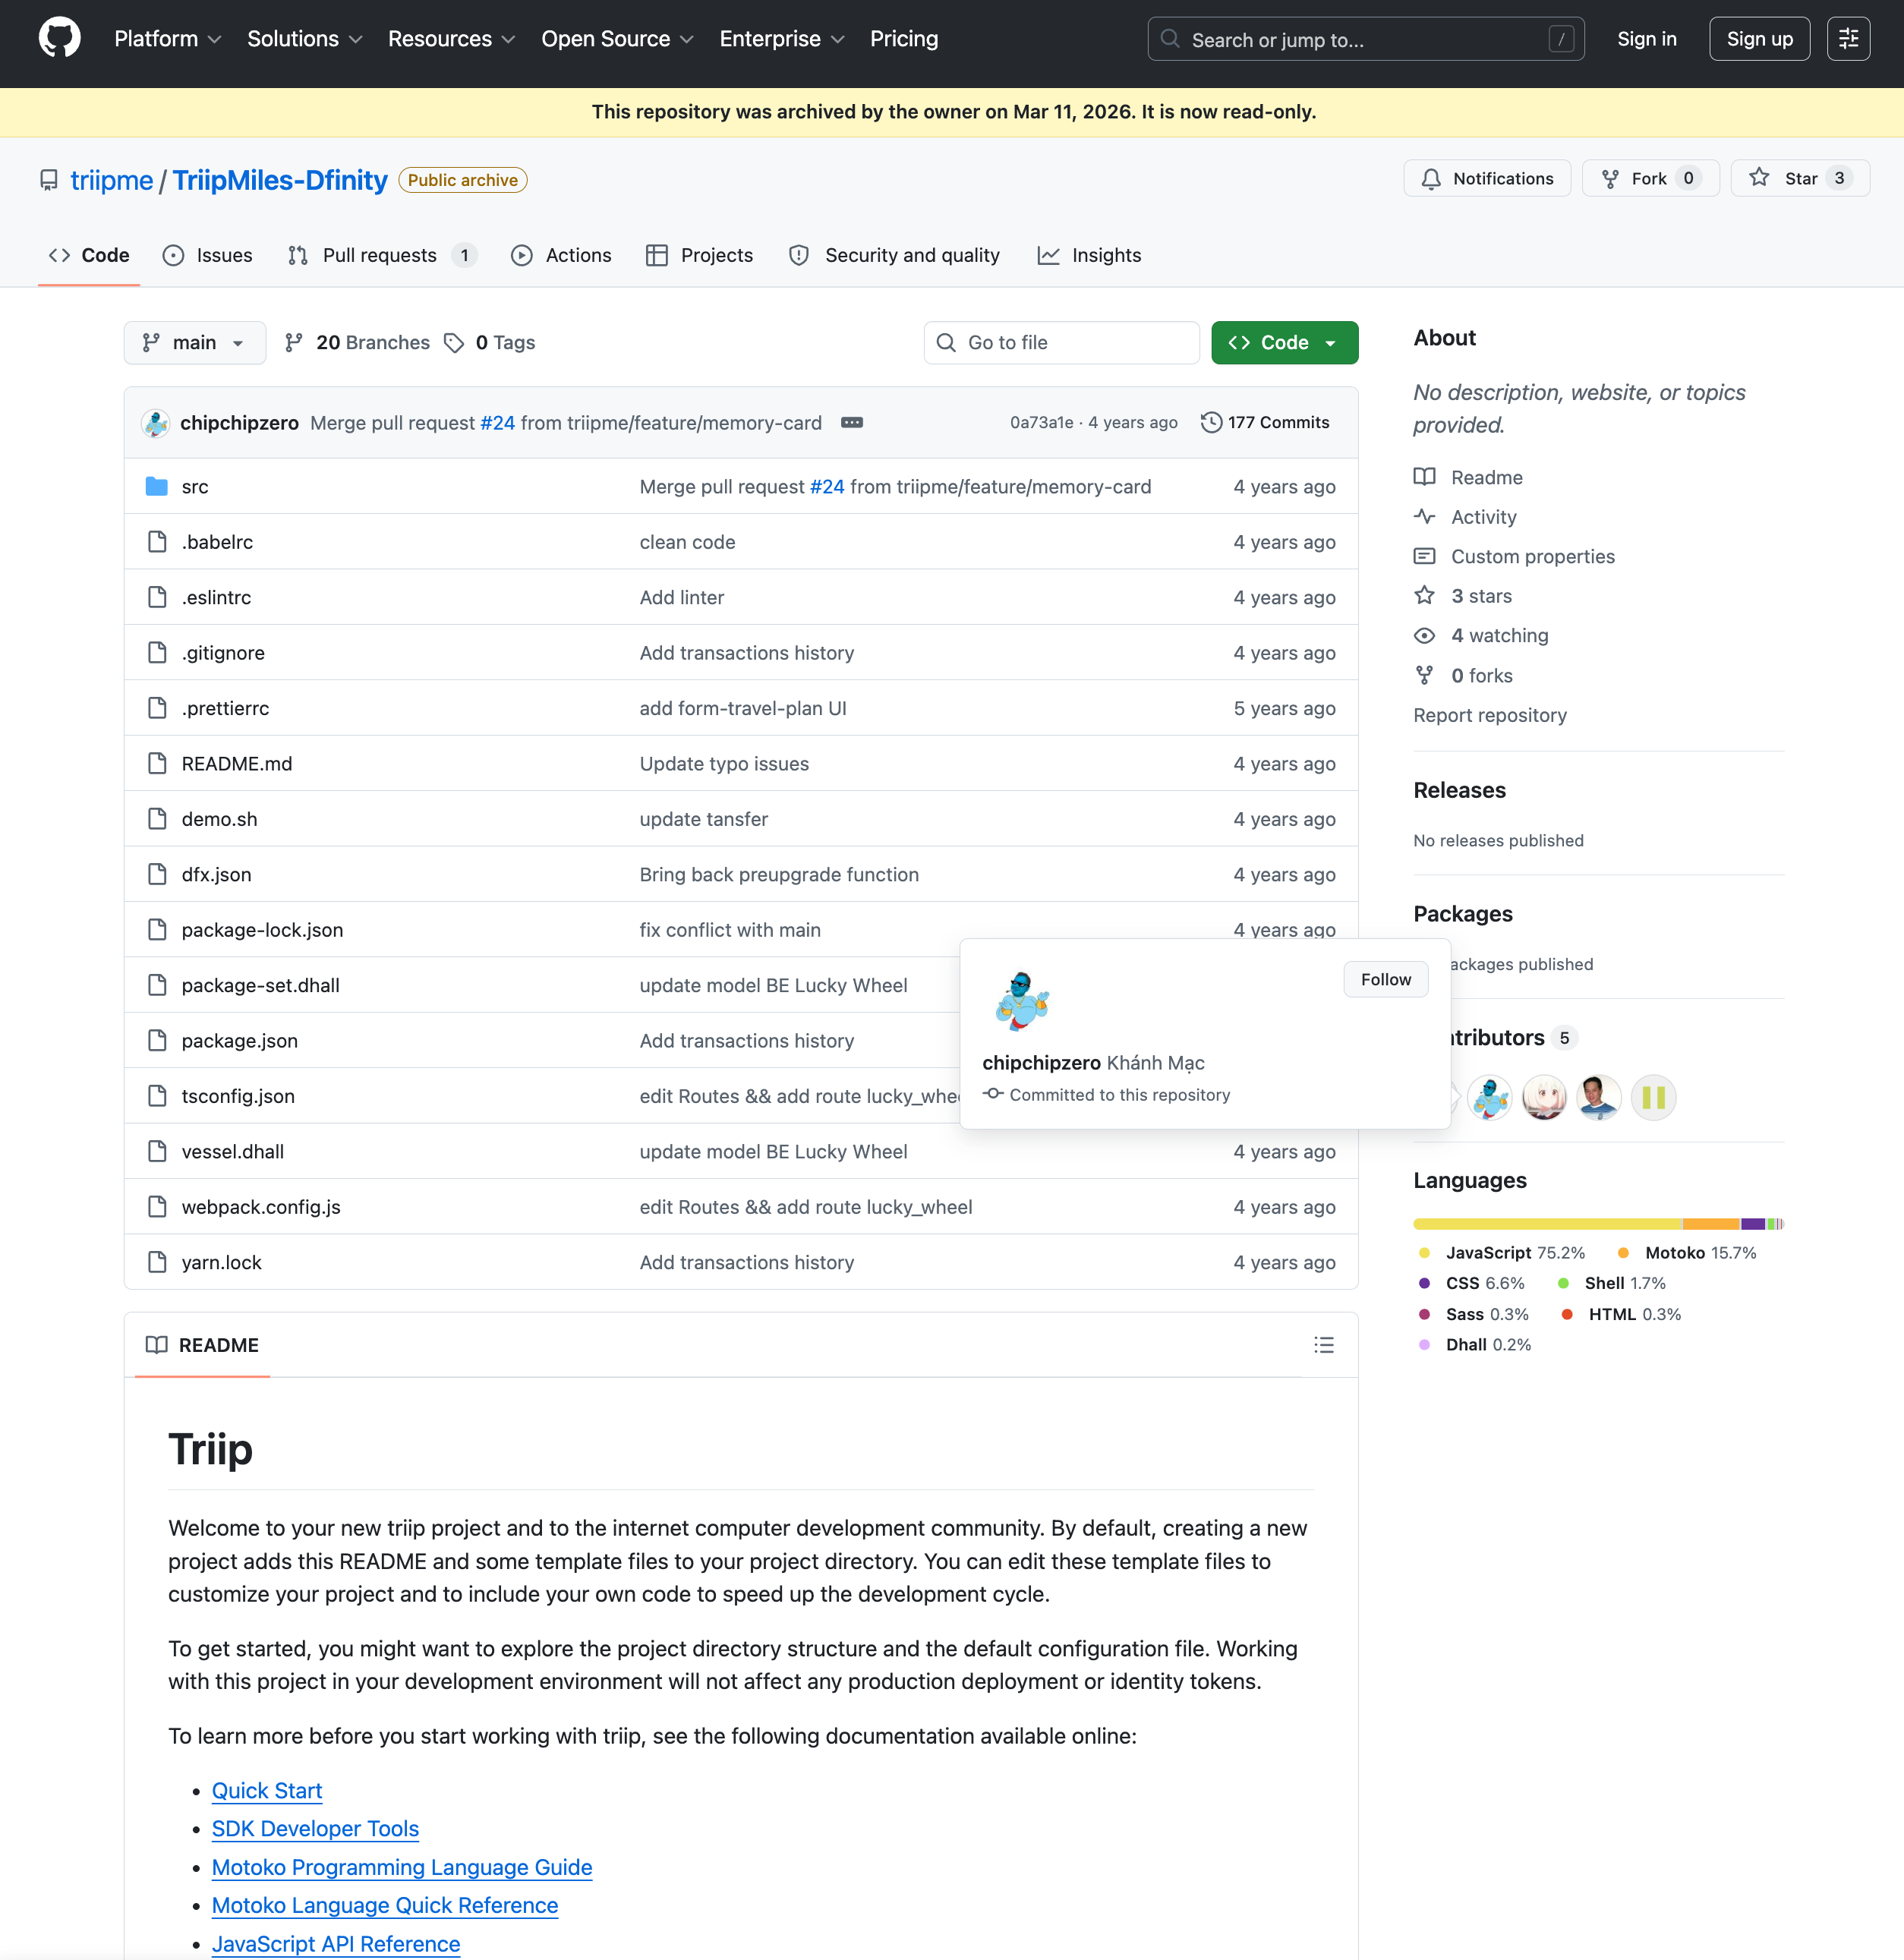The height and width of the screenshot is (1960, 1904).
Task: Open the package-set.dhall file
Action: point(260,986)
